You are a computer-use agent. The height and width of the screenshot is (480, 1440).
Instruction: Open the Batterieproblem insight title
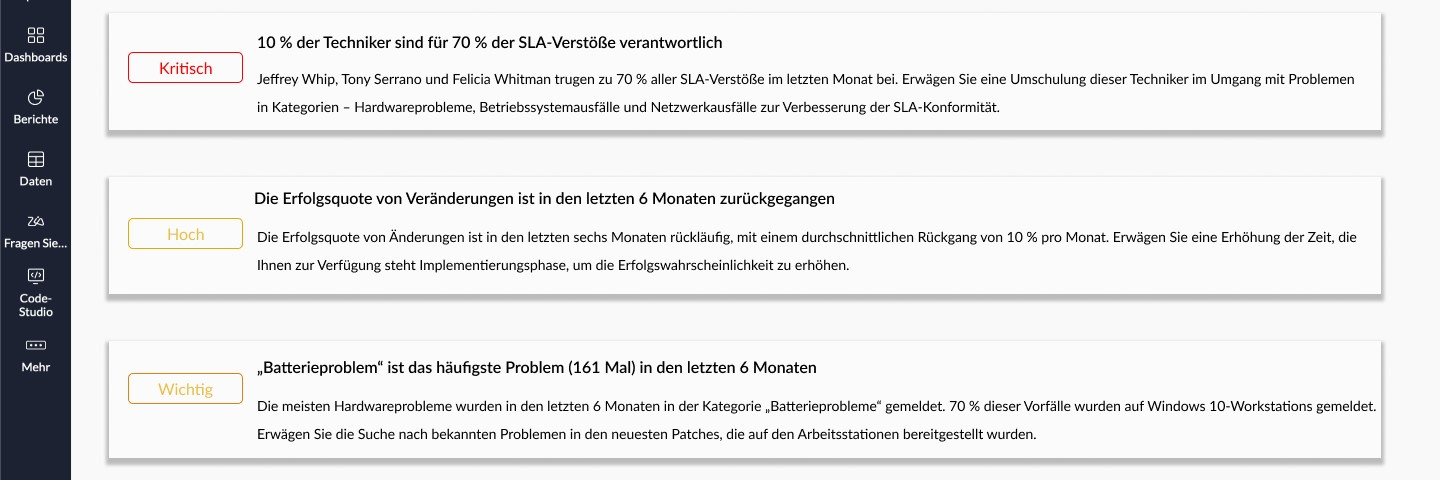[x=537, y=368]
